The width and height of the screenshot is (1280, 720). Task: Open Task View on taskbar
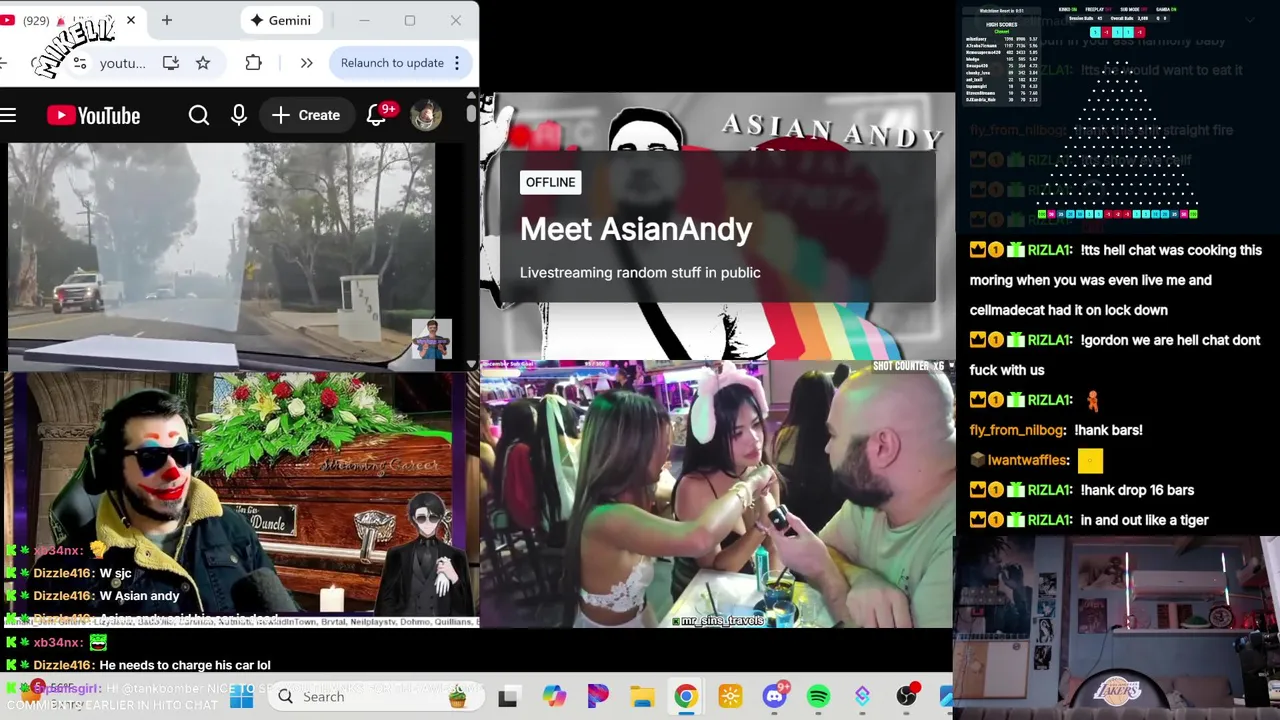(x=508, y=697)
